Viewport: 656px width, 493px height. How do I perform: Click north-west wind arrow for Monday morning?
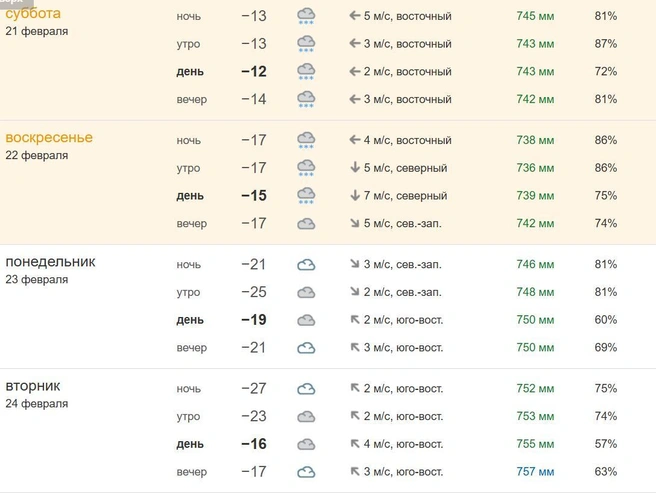pos(355,291)
